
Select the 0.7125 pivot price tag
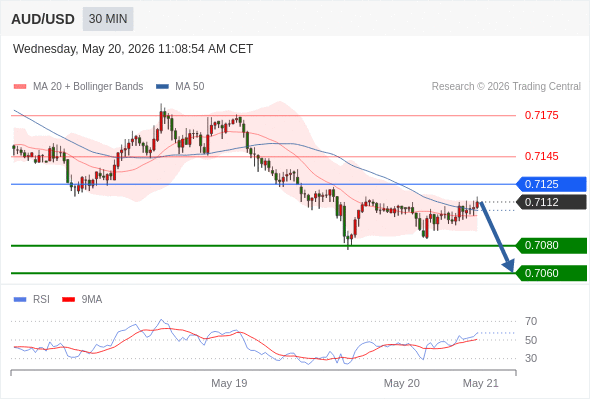(x=551, y=184)
